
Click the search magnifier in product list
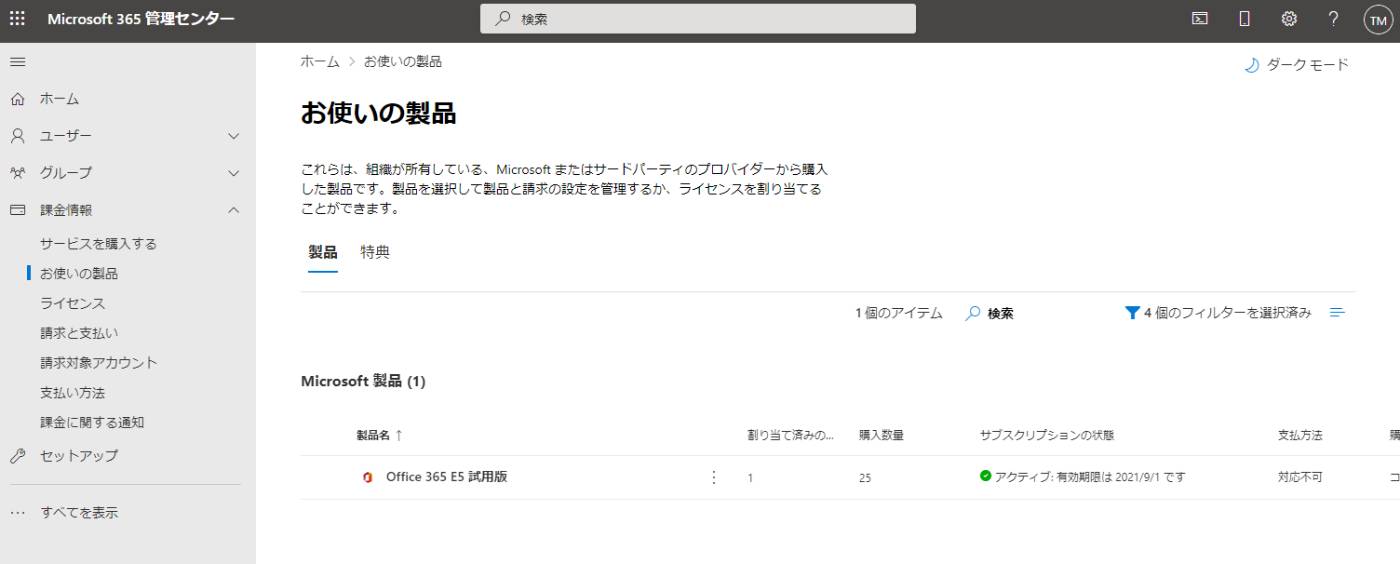(x=973, y=313)
